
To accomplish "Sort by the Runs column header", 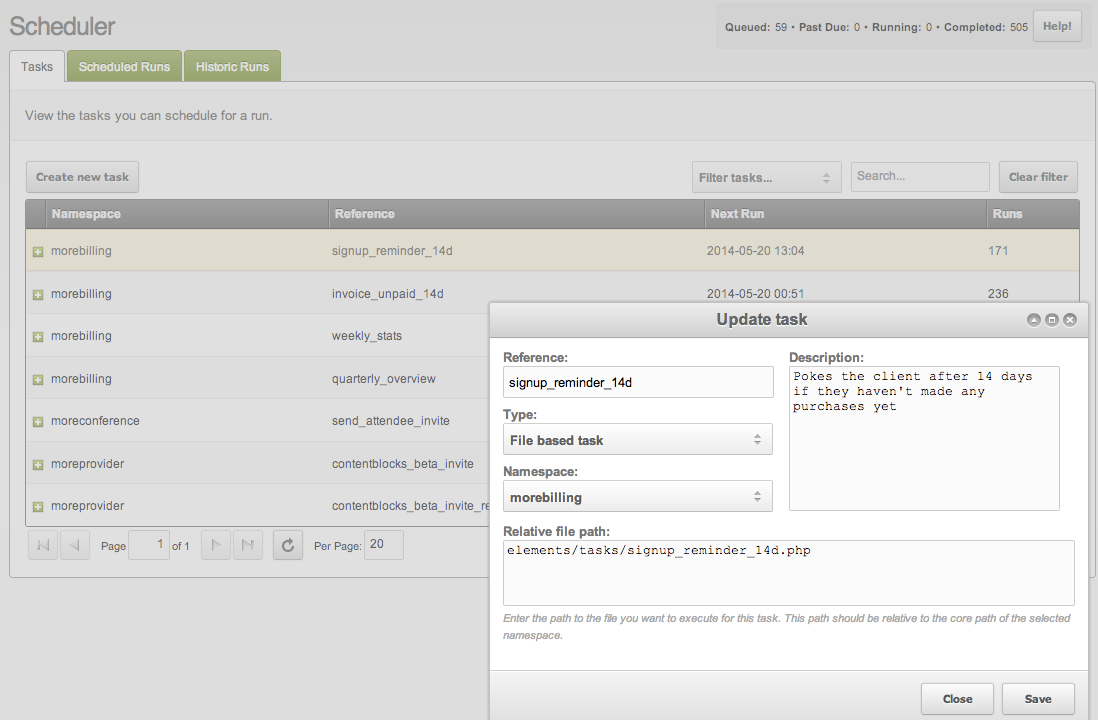I will tap(1033, 214).
